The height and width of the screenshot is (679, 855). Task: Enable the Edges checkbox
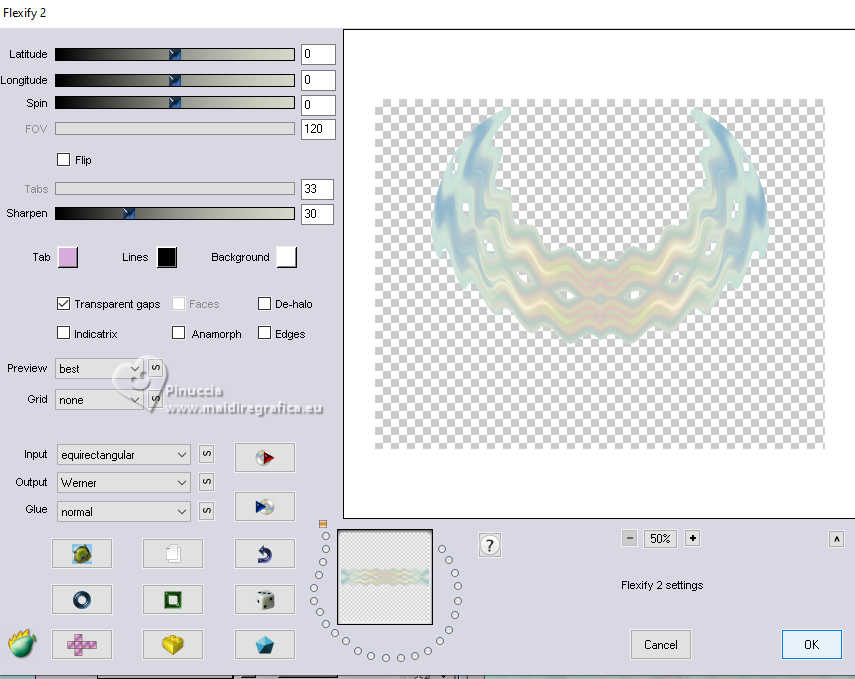click(x=264, y=333)
